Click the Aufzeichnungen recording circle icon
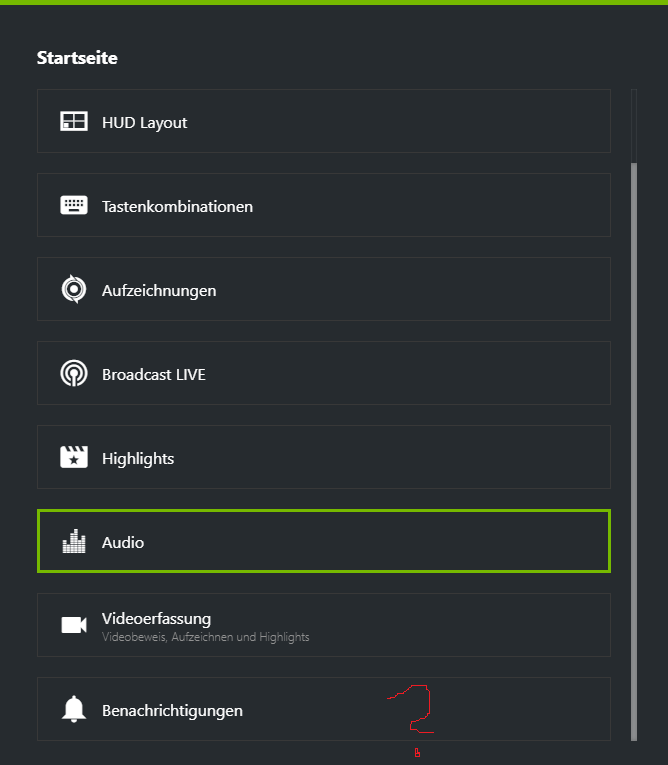This screenshot has height=765, width=668. pyautogui.click(x=74, y=289)
